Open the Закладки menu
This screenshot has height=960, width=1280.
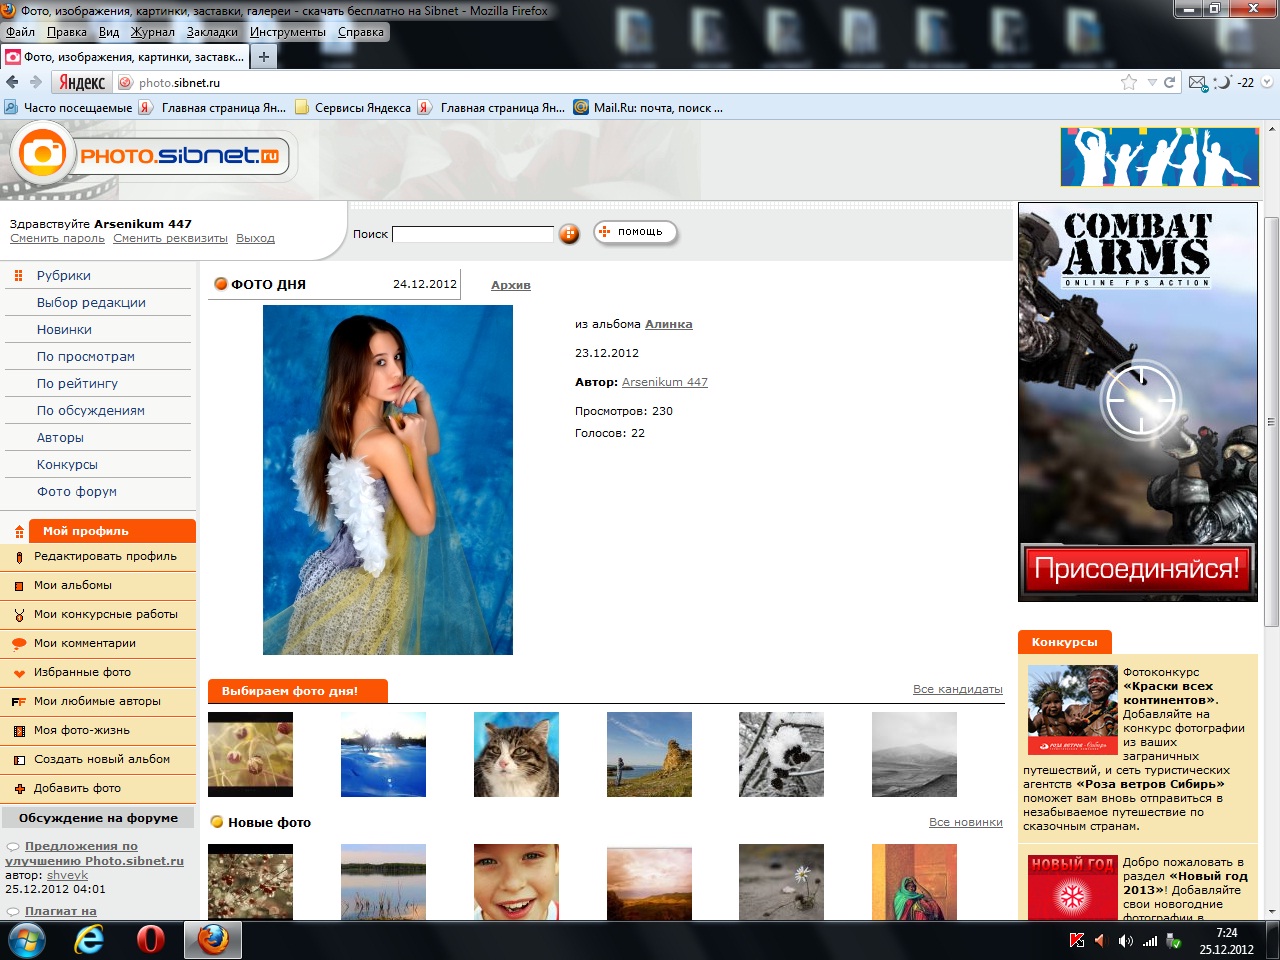click(212, 32)
